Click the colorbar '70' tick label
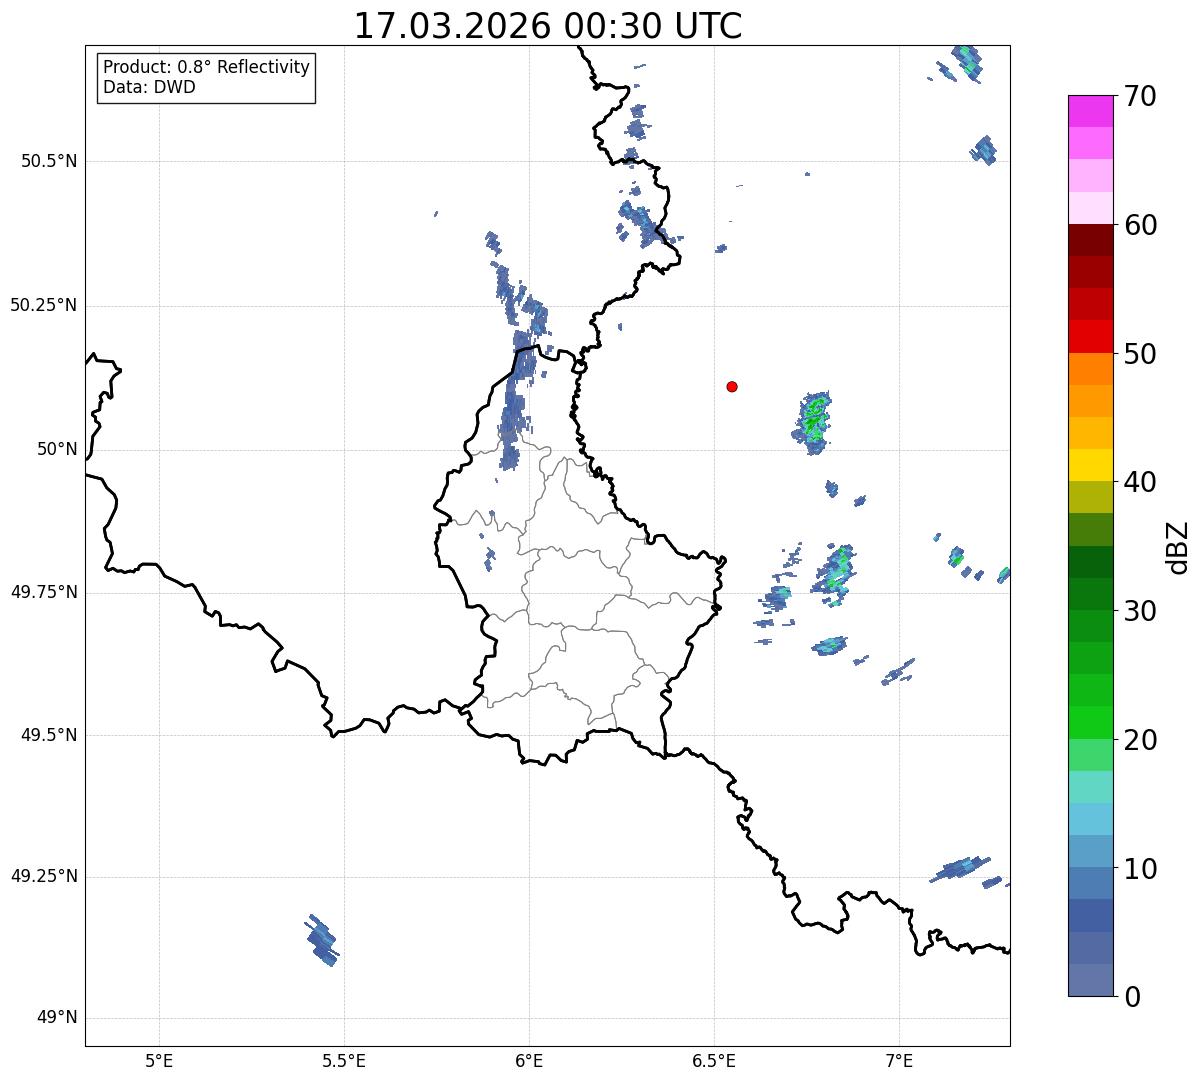This screenshot has height=1081, width=1202. (1140, 96)
